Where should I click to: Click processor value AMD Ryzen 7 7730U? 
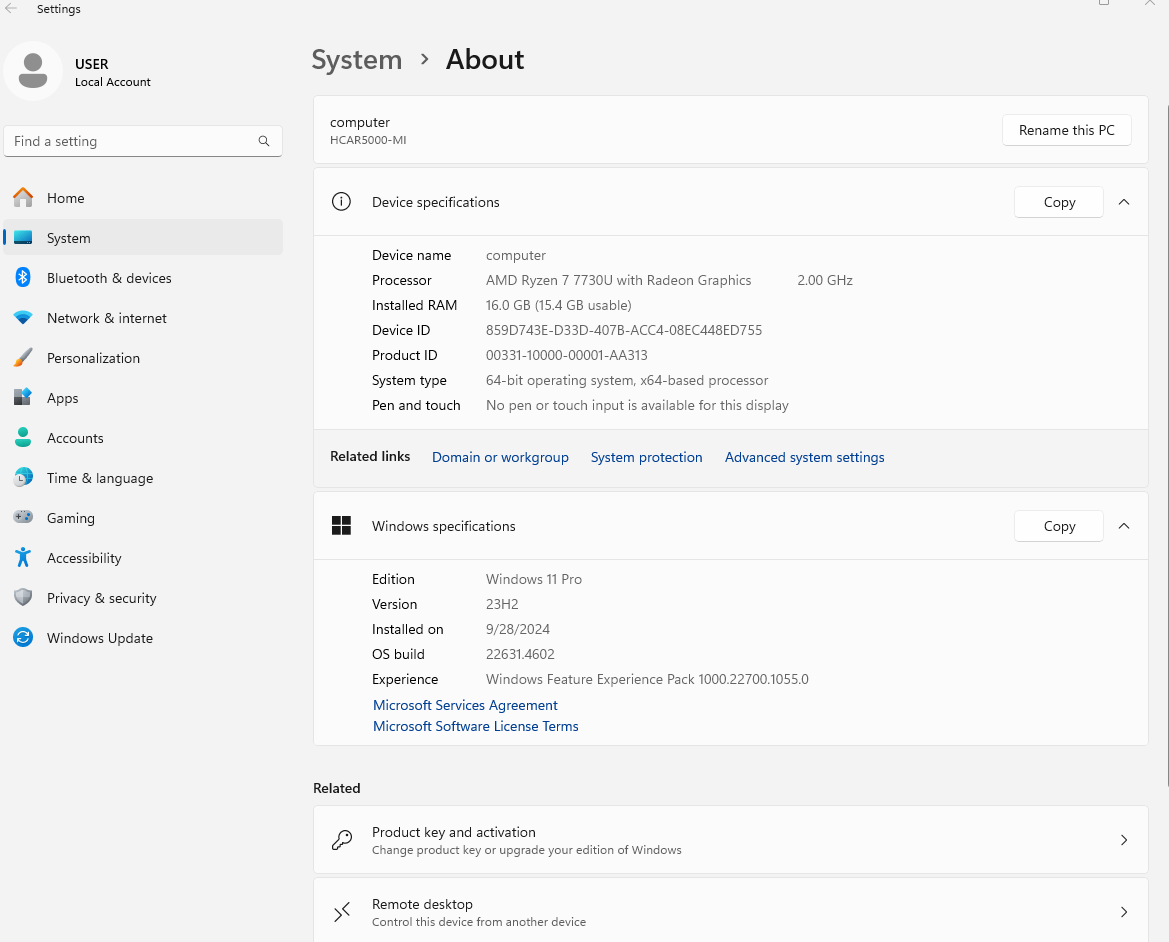pyautogui.click(x=619, y=280)
